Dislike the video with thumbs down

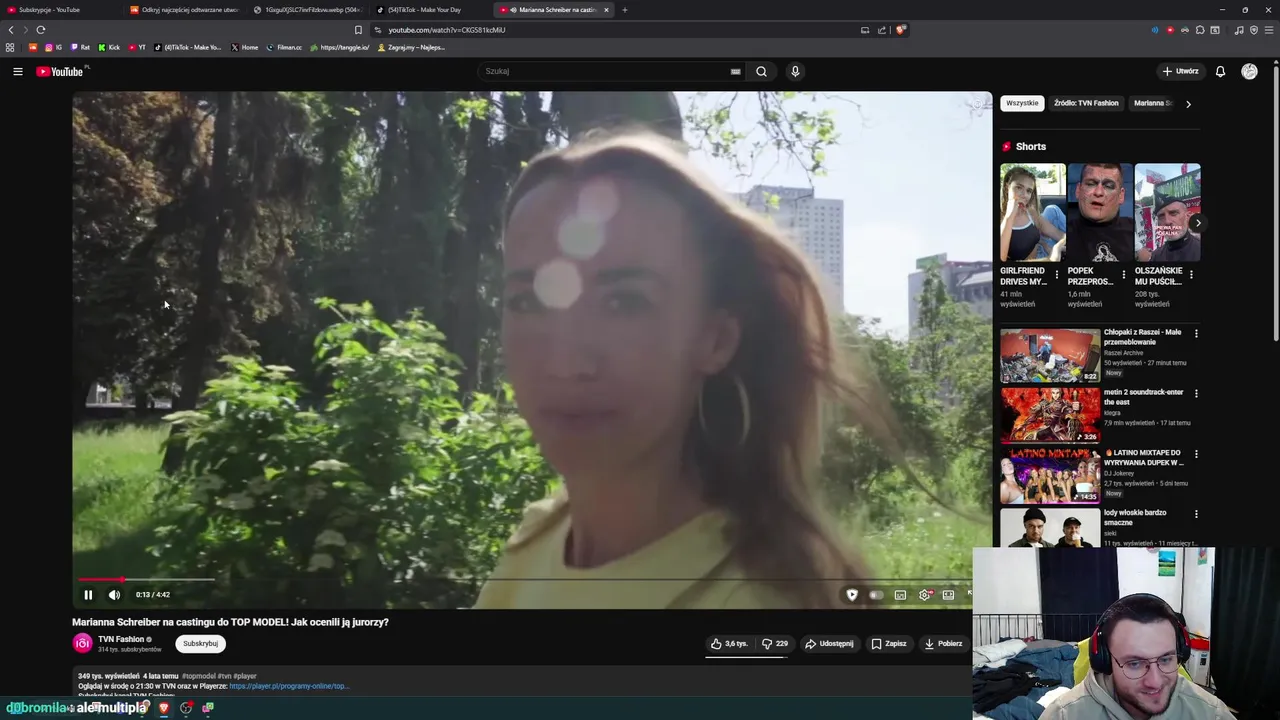[x=775, y=644]
